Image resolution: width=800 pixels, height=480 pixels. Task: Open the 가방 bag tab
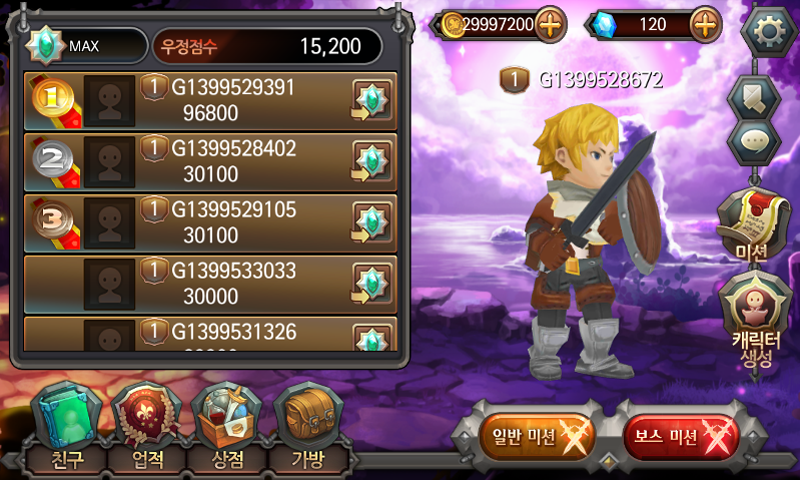[308, 428]
